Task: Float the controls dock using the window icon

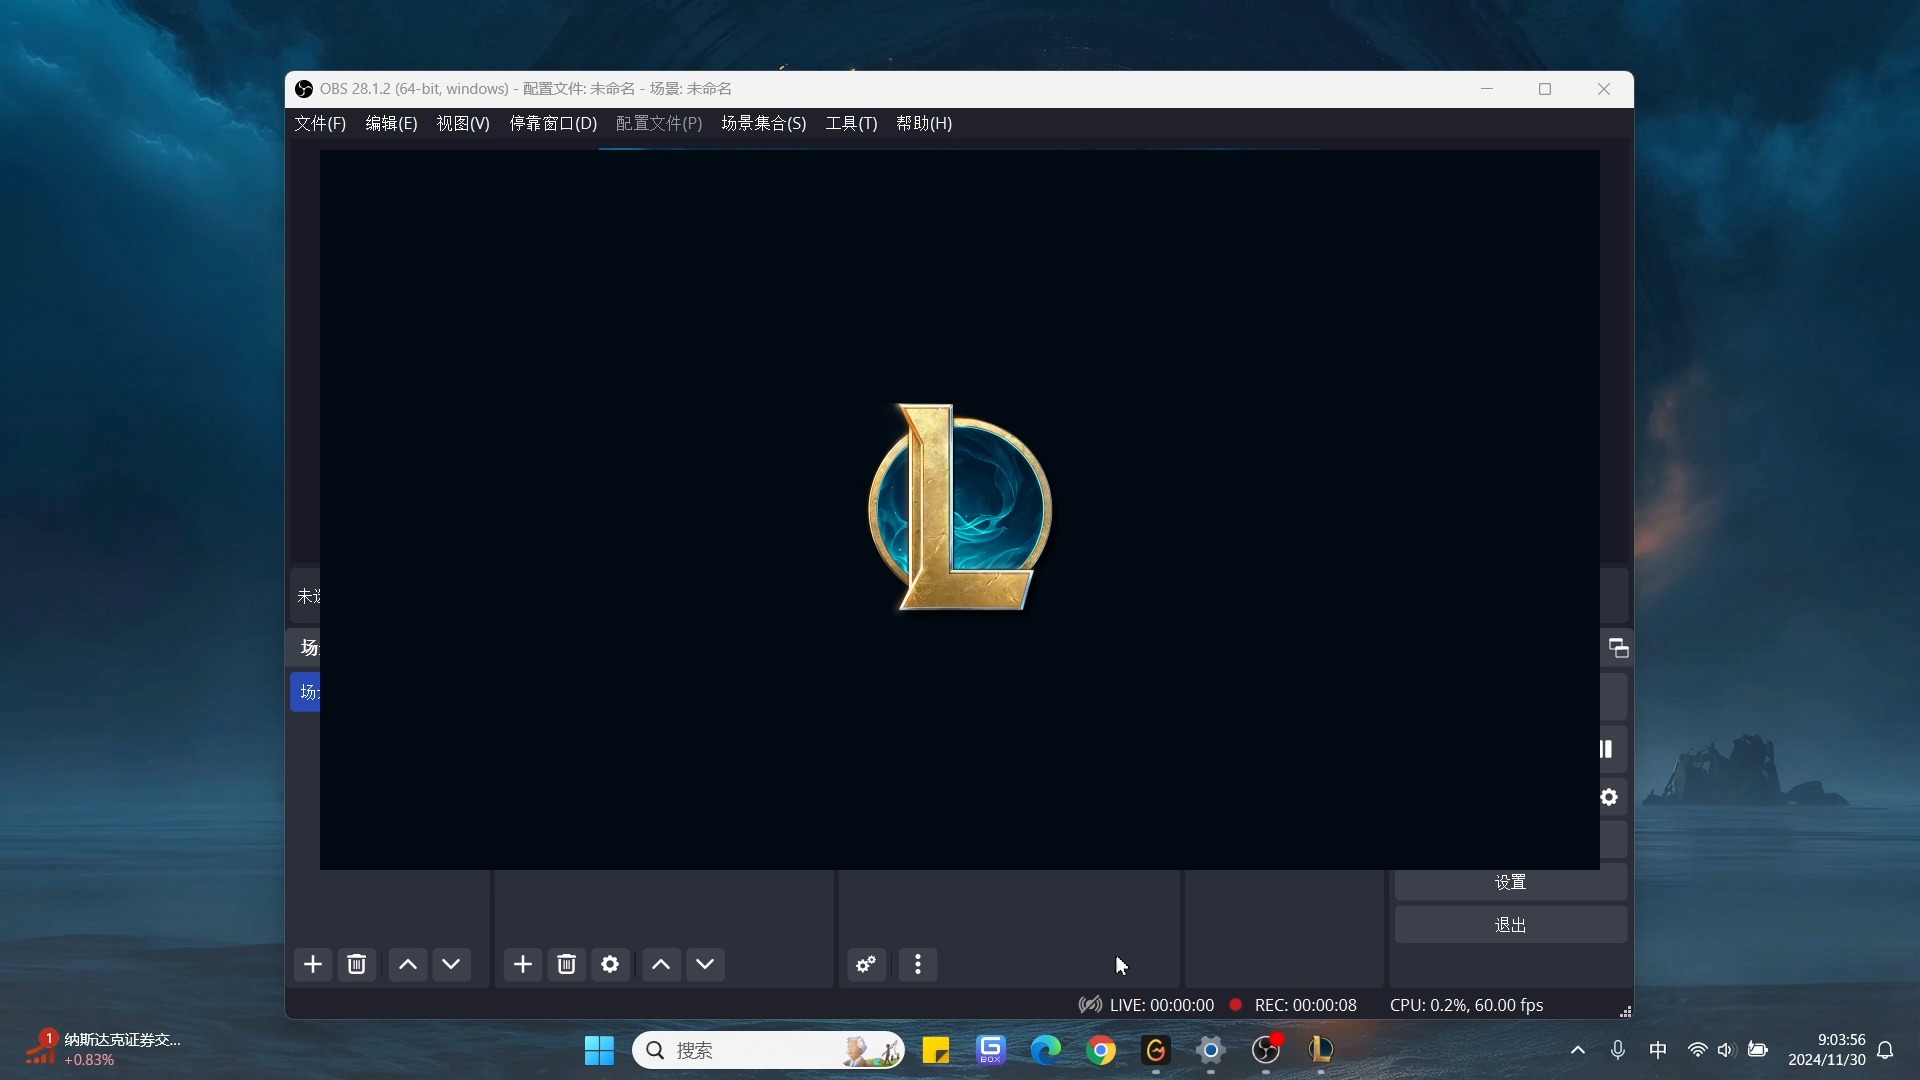Action: [x=1618, y=648]
